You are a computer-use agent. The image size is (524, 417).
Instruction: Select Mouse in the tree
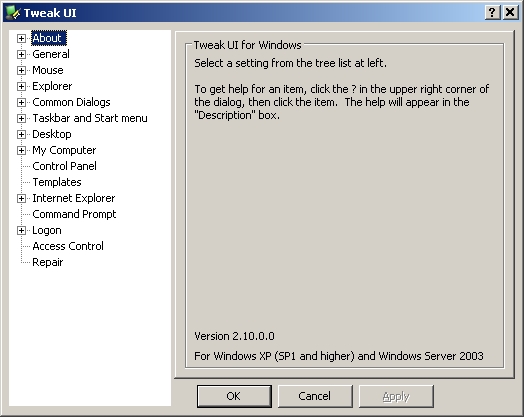tap(48, 70)
